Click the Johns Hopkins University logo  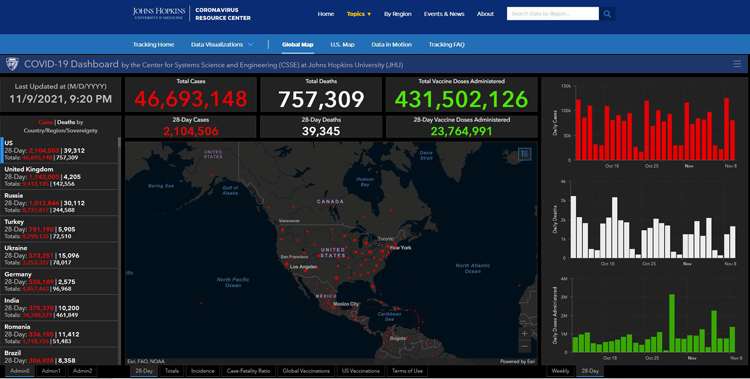coord(159,13)
